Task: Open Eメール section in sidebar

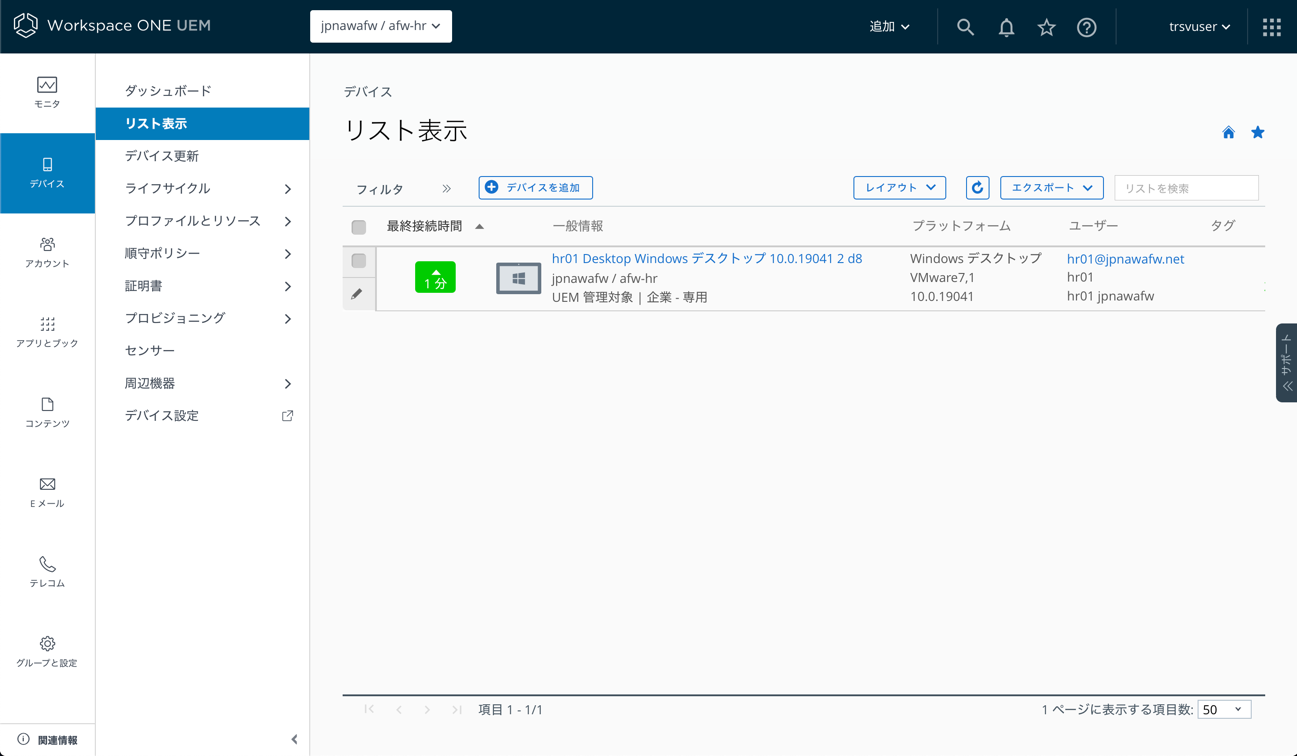Action: (47, 493)
